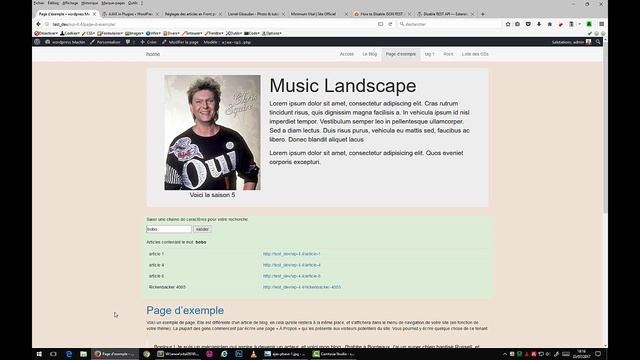This screenshot has width=640, height=360.
Task: Click the reload page icon in address bar
Action: [x=390, y=24]
